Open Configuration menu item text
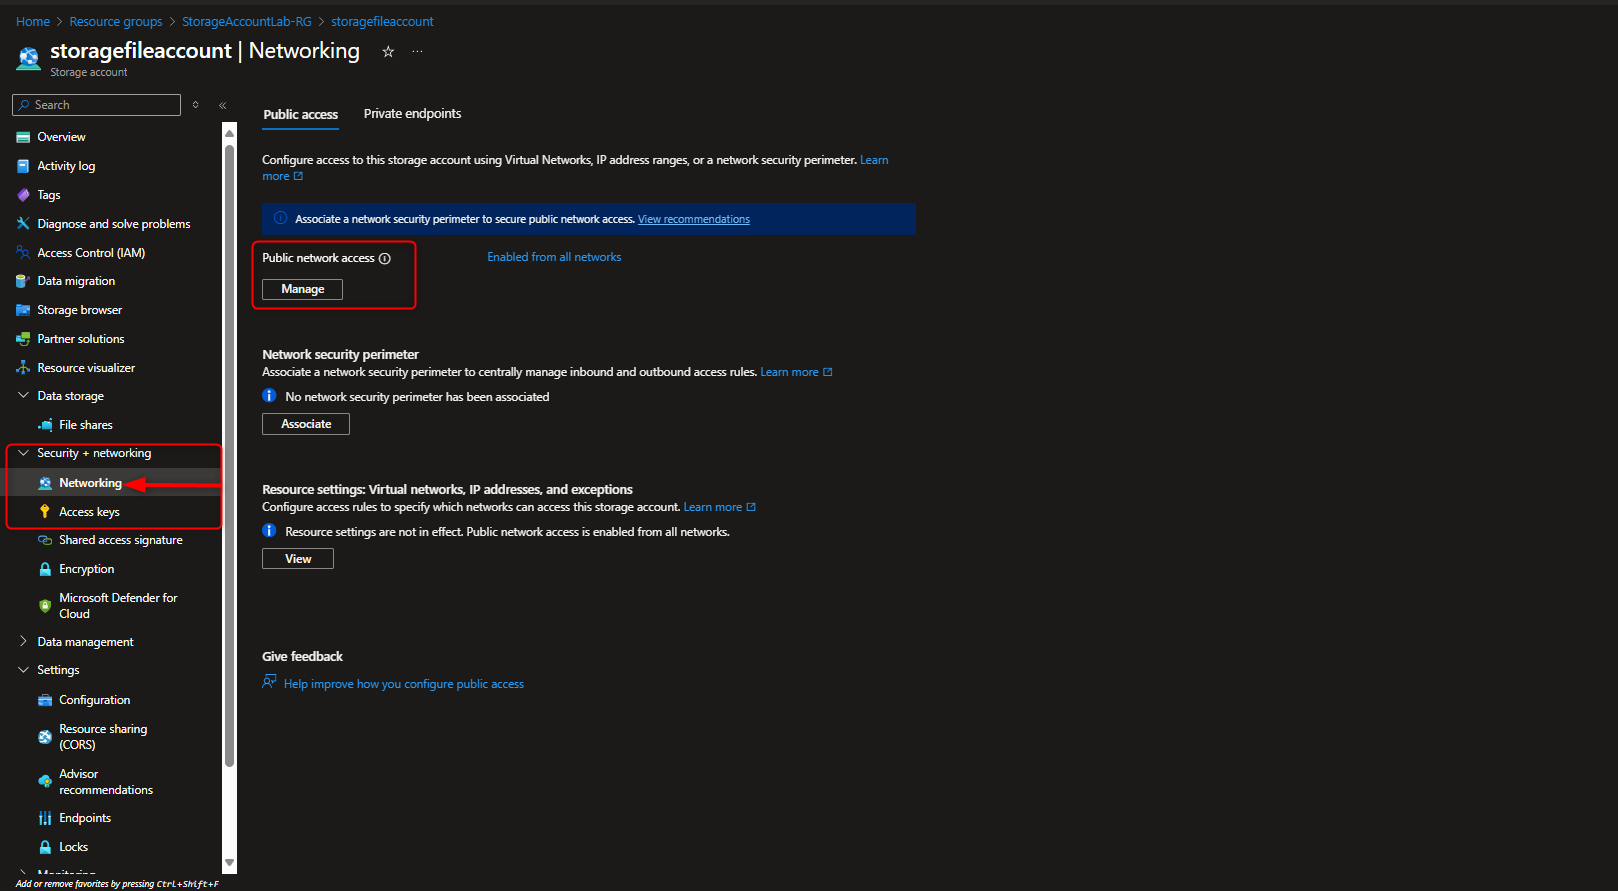Image resolution: width=1618 pixels, height=891 pixels. pos(95,700)
